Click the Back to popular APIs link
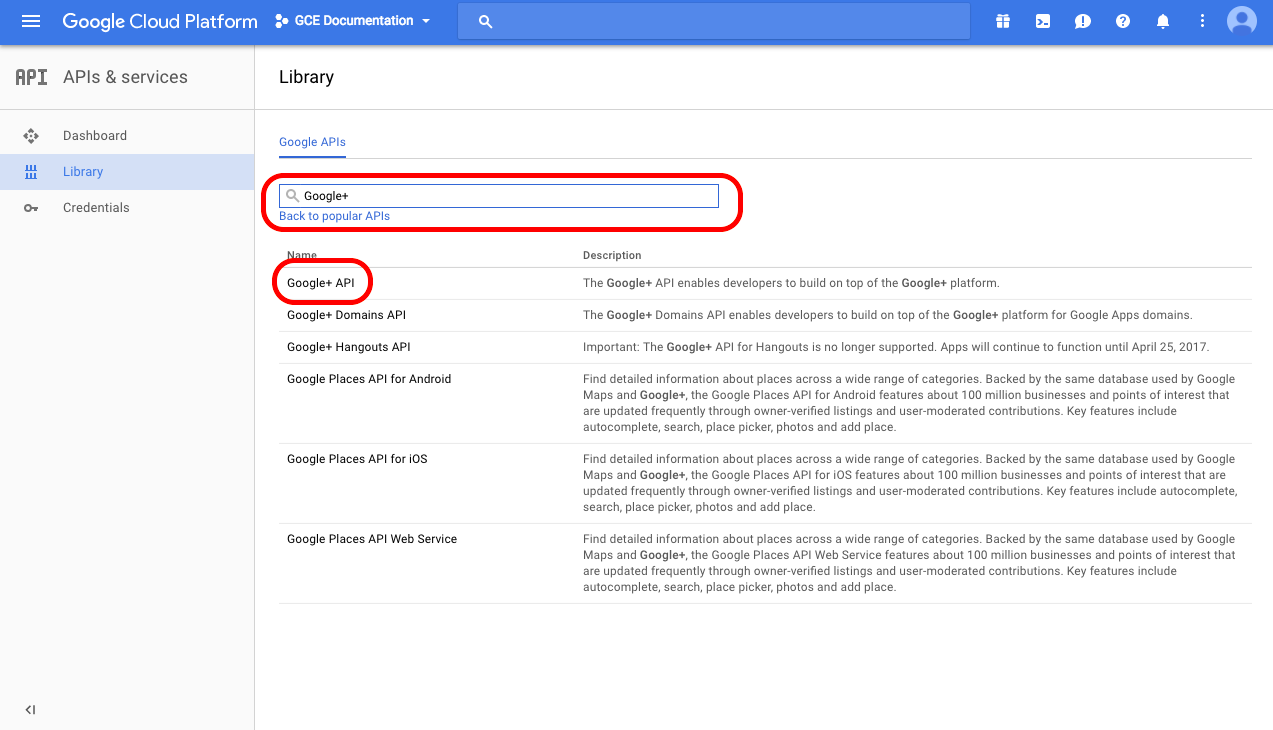 (x=334, y=216)
